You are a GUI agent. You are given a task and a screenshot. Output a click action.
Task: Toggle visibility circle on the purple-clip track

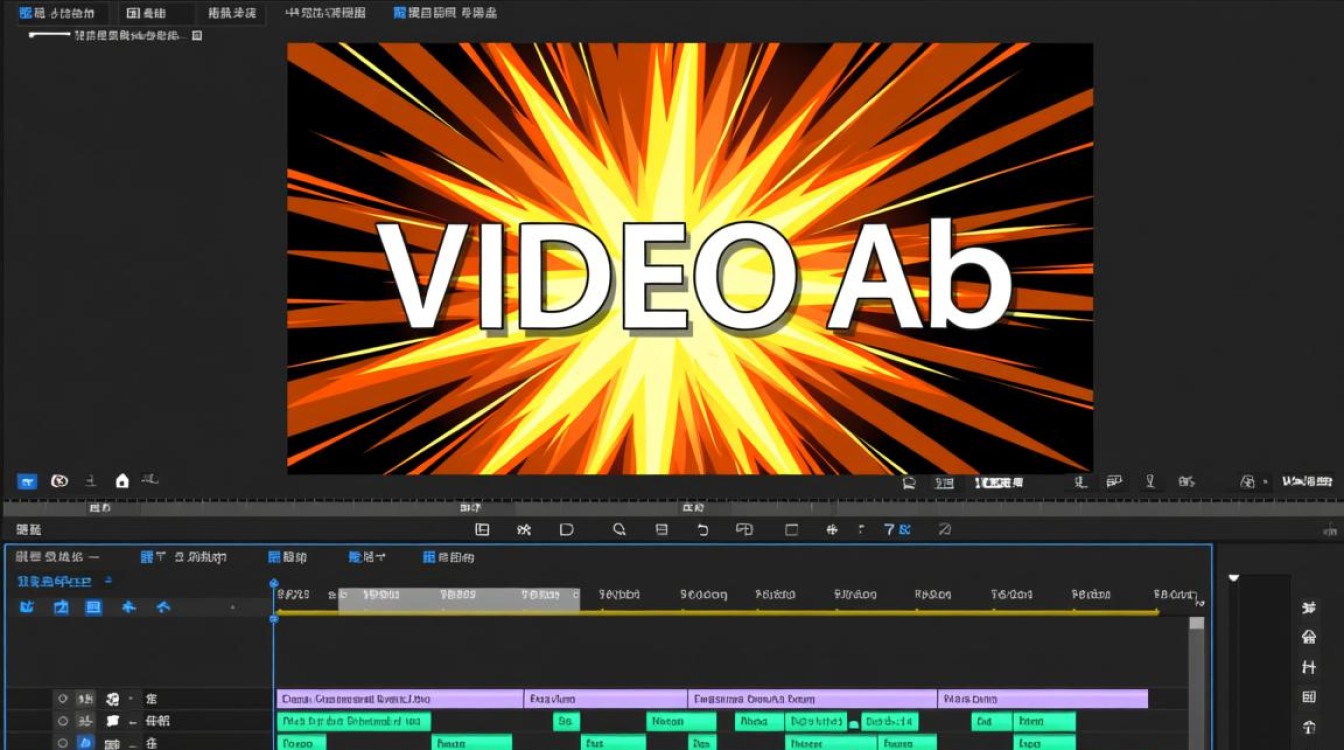(62, 699)
